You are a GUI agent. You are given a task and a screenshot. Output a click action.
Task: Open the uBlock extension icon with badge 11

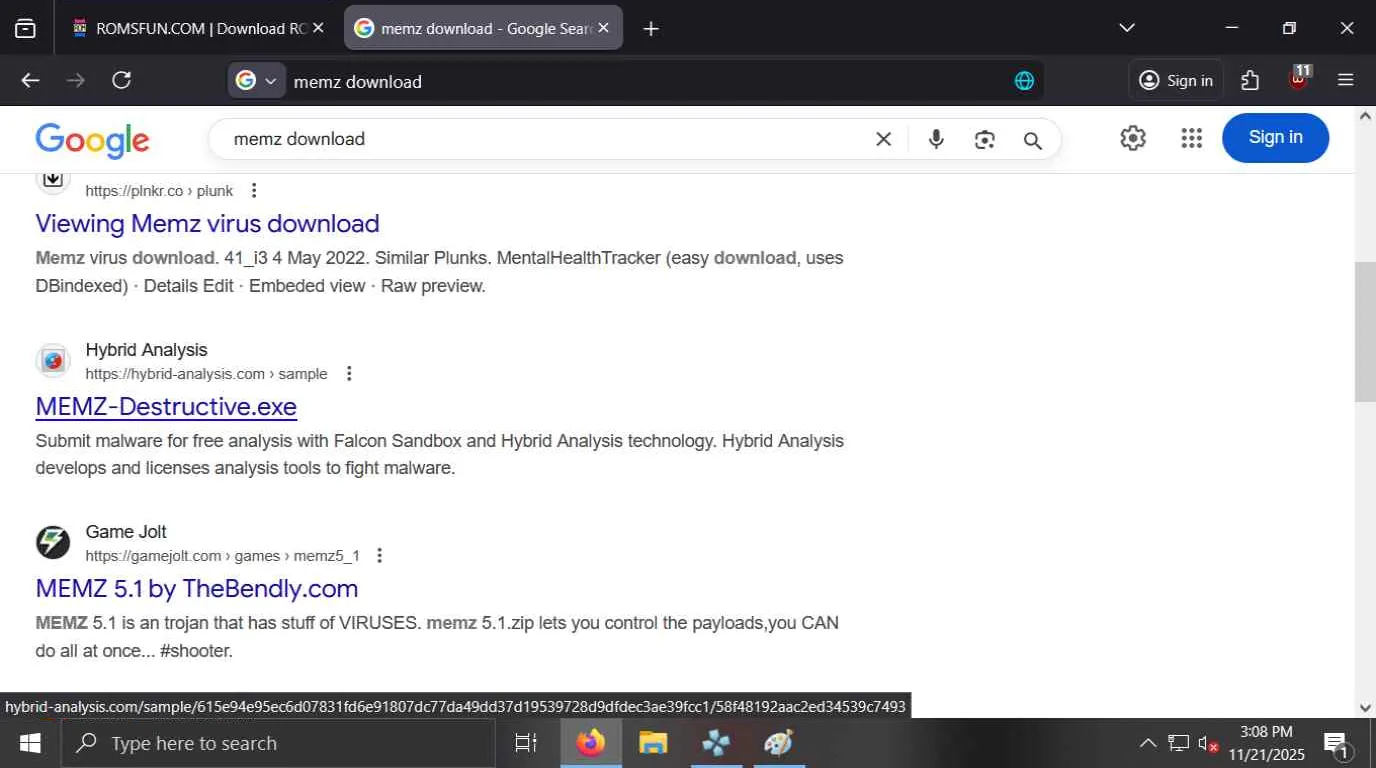1299,79
